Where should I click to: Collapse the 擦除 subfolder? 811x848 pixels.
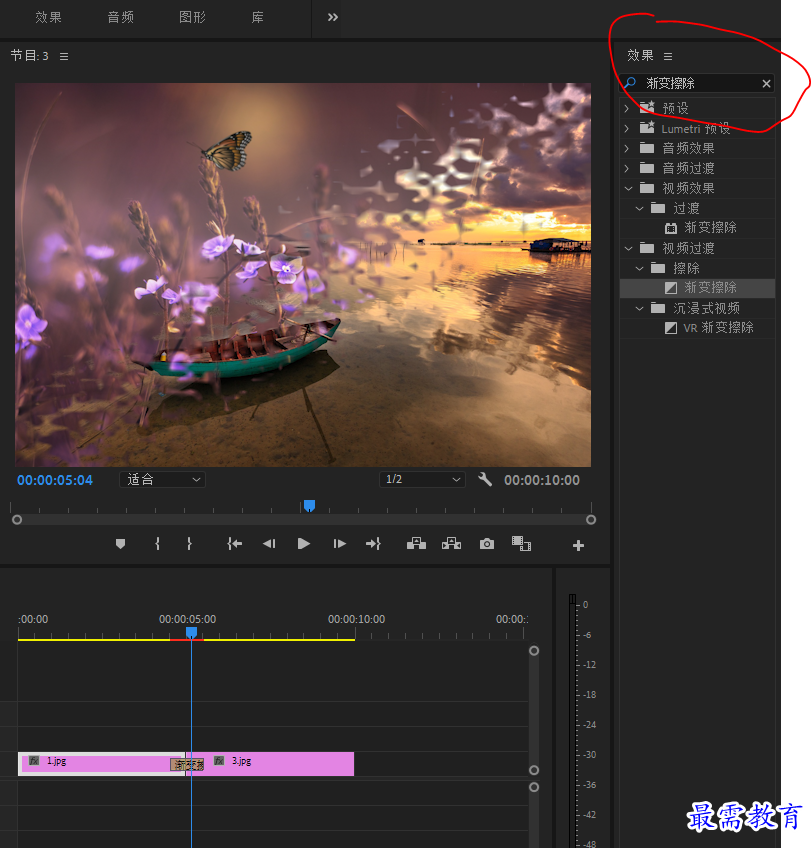click(x=639, y=269)
